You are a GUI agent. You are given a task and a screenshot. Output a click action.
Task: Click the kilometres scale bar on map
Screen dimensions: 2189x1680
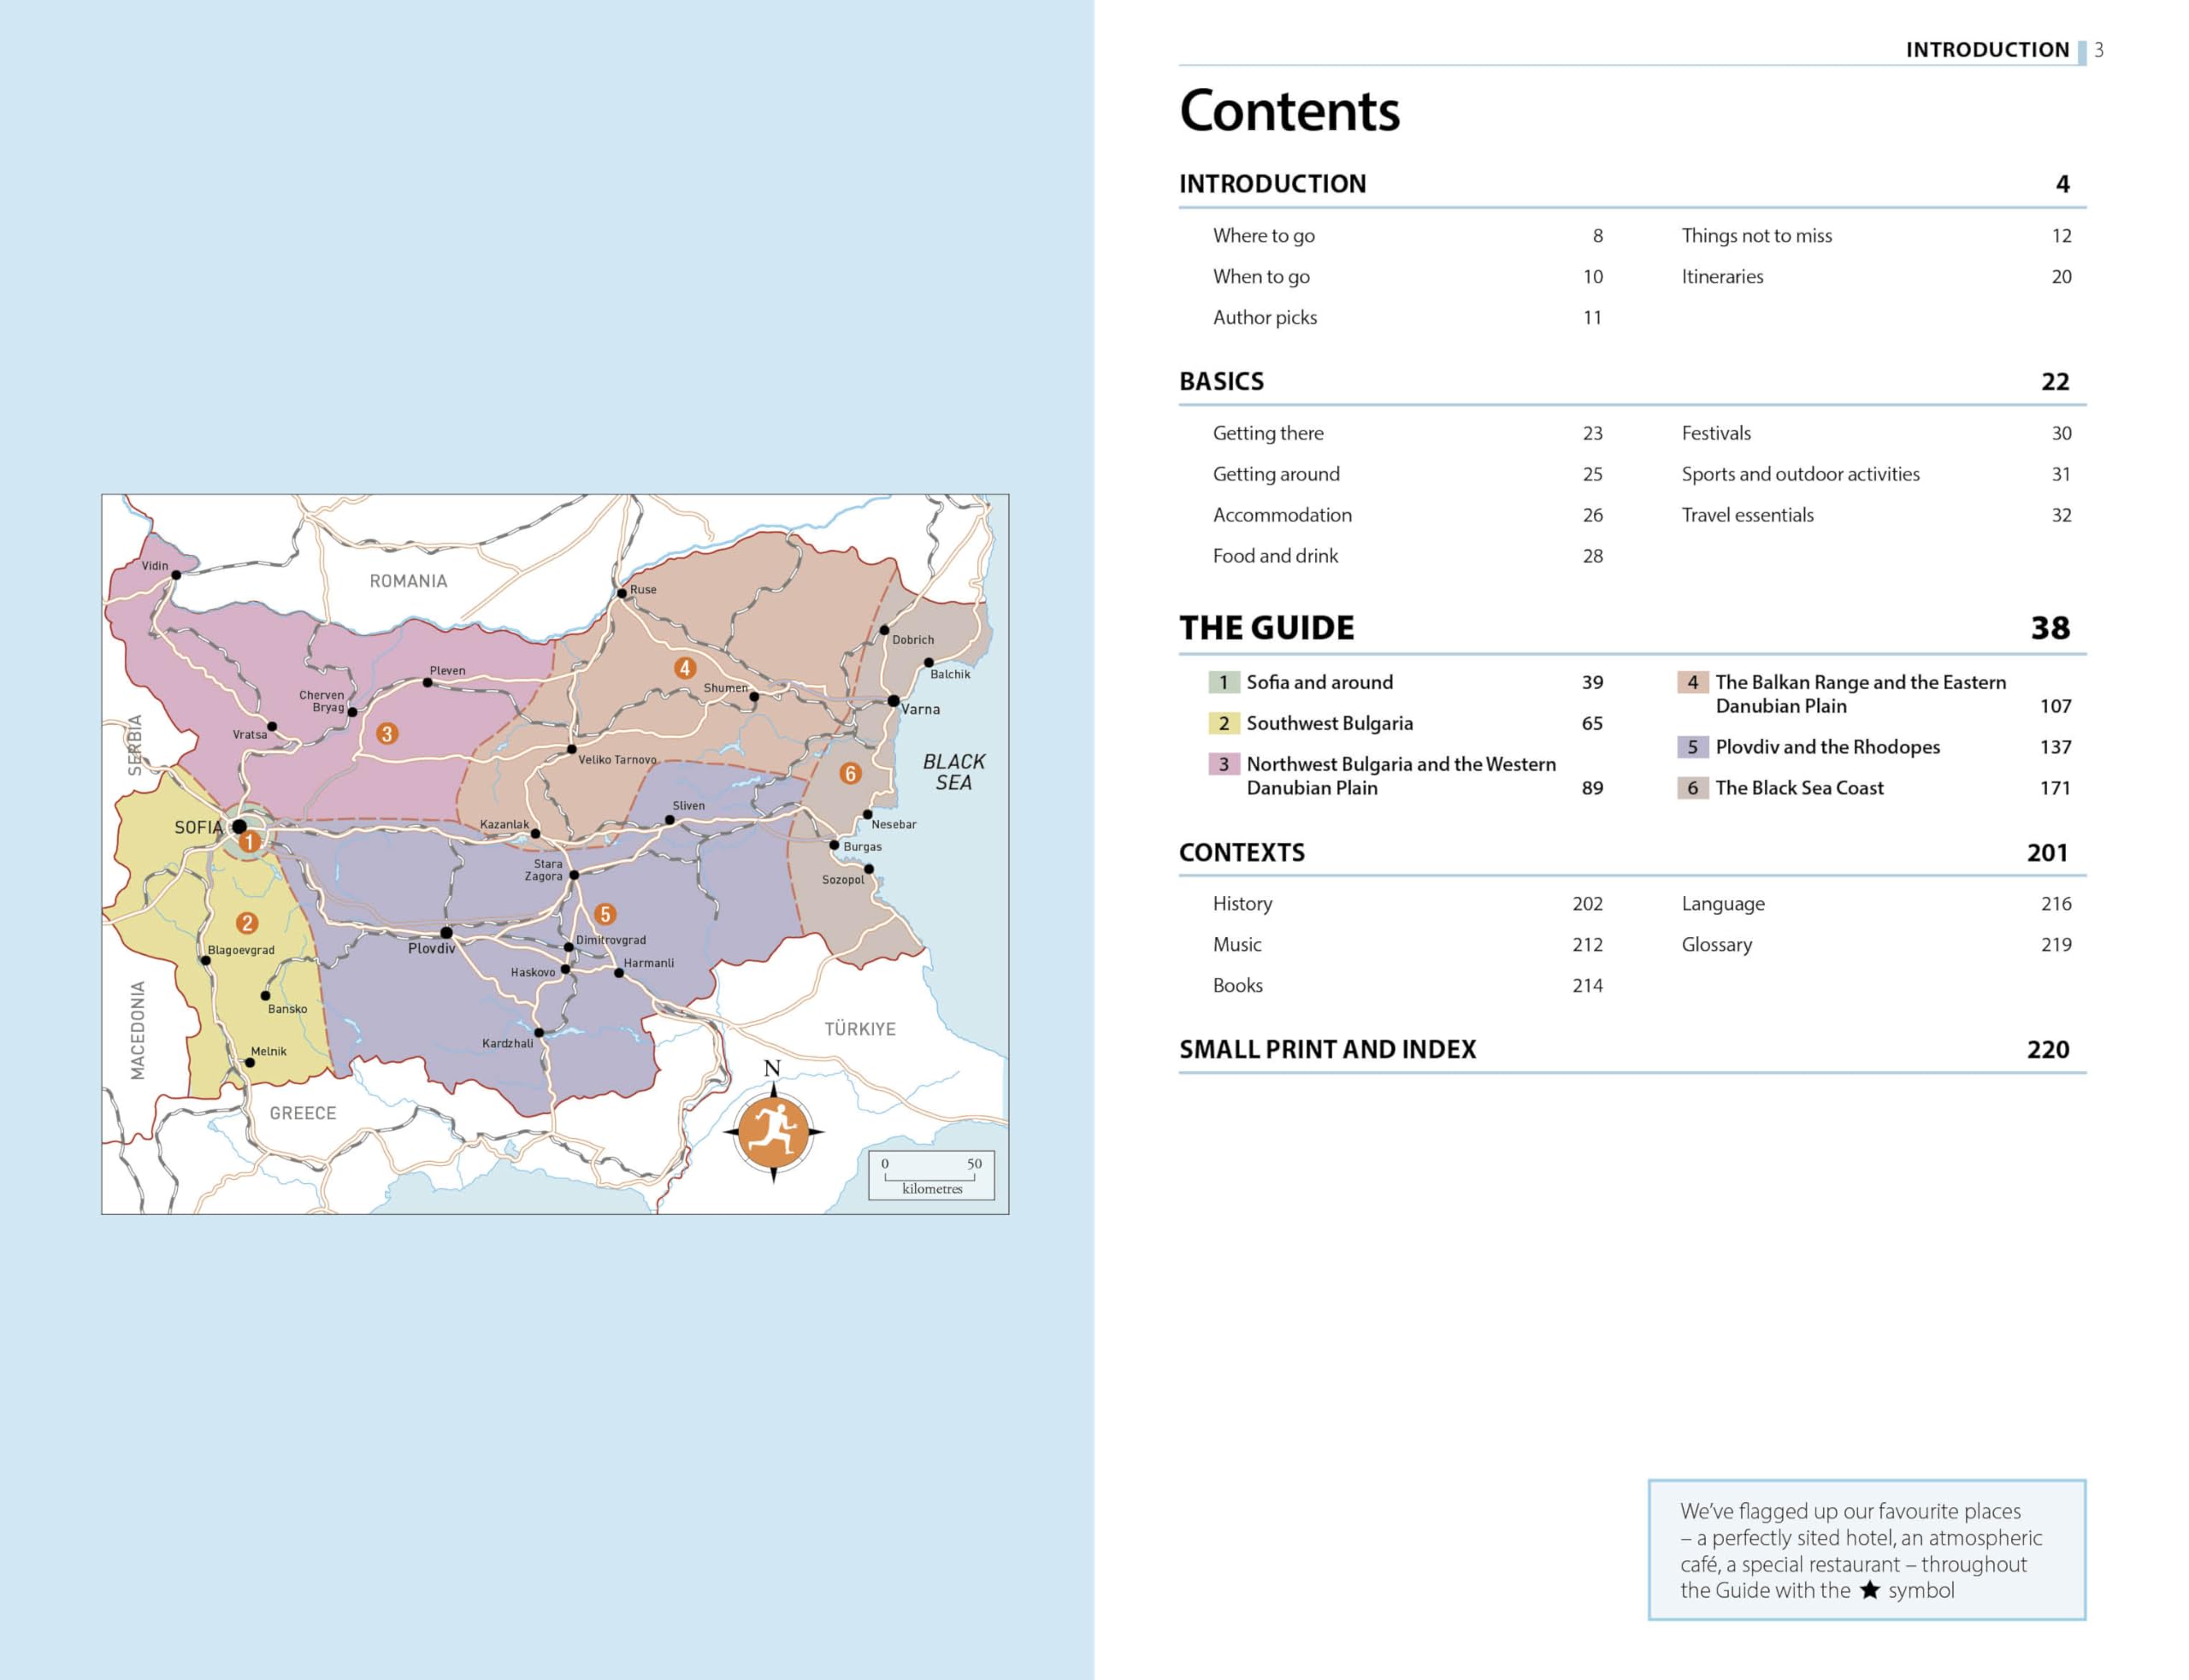[x=931, y=1175]
